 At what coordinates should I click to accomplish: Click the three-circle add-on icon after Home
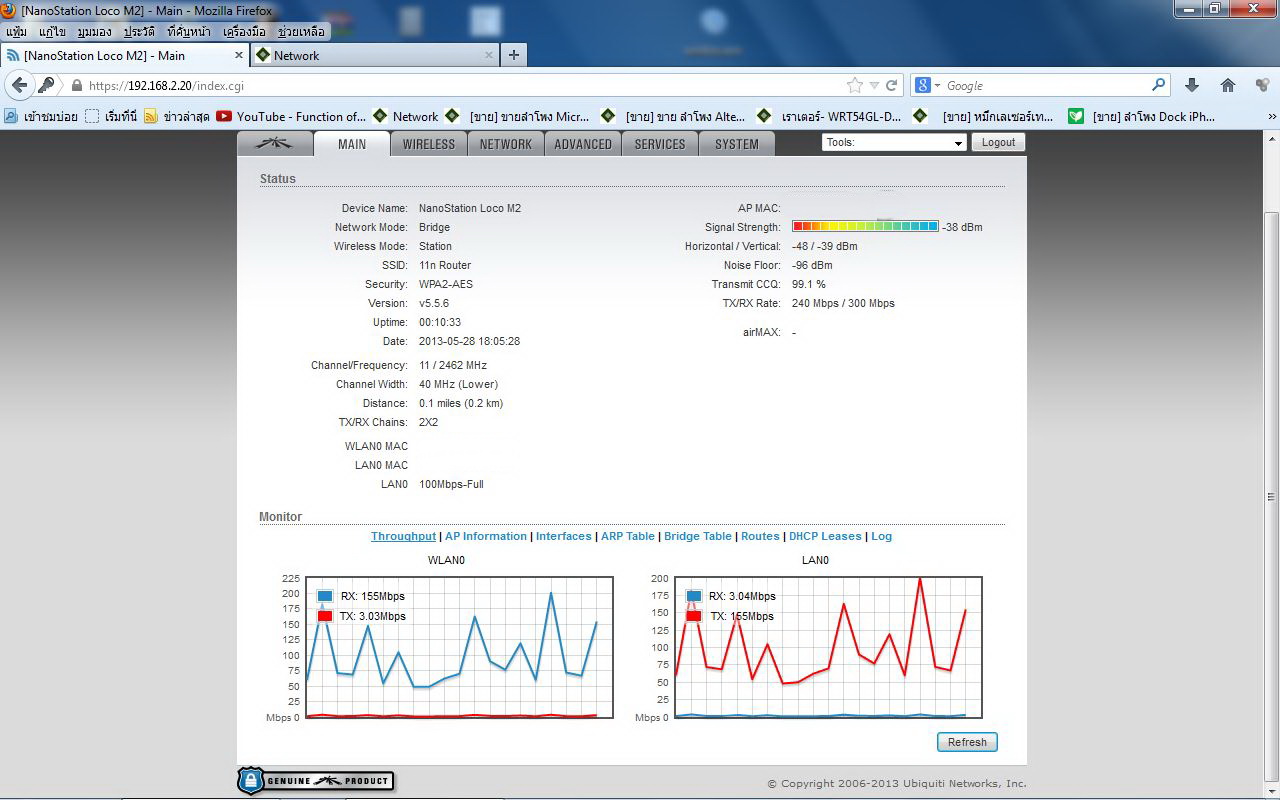tap(1263, 85)
